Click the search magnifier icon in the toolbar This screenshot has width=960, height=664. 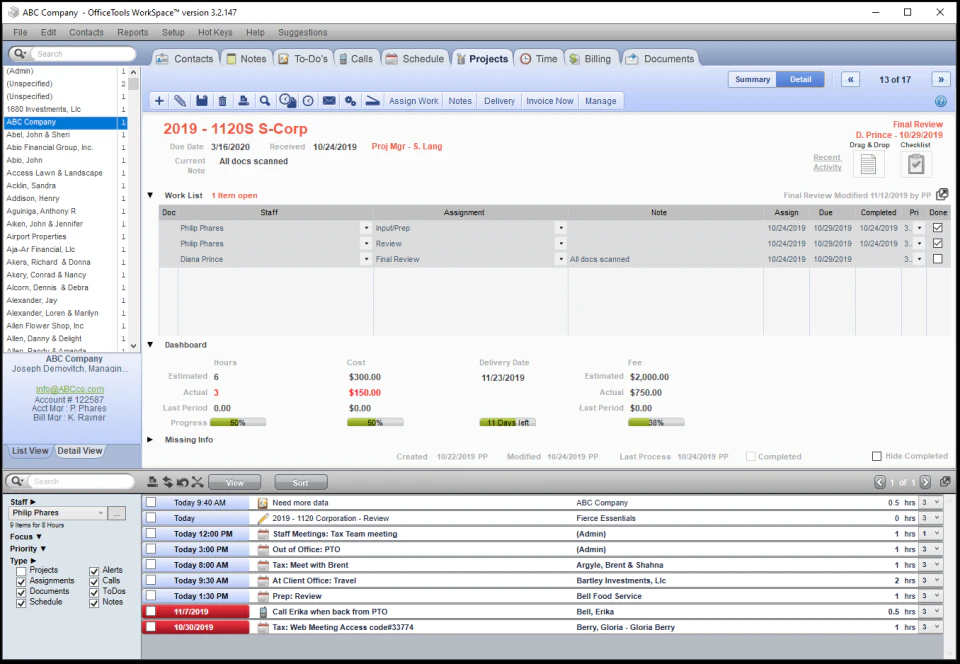[x=265, y=100]
